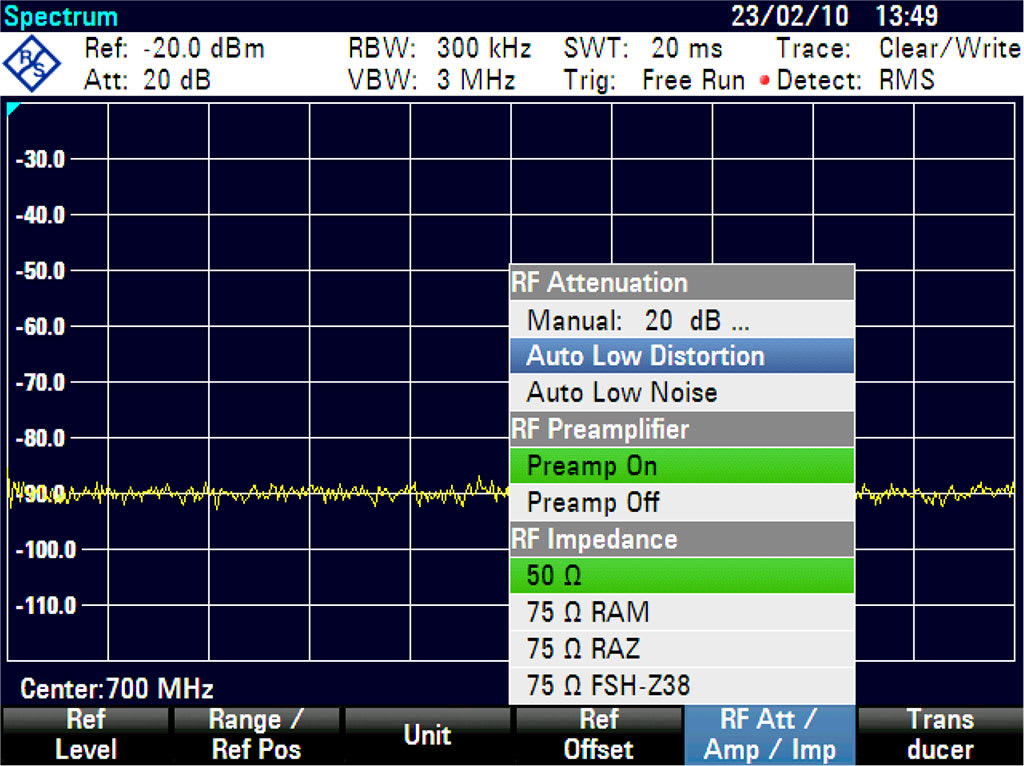Viewport: 1024px width, 766px height.
Task: Open the Unit softkey menu
Action: 427,735
